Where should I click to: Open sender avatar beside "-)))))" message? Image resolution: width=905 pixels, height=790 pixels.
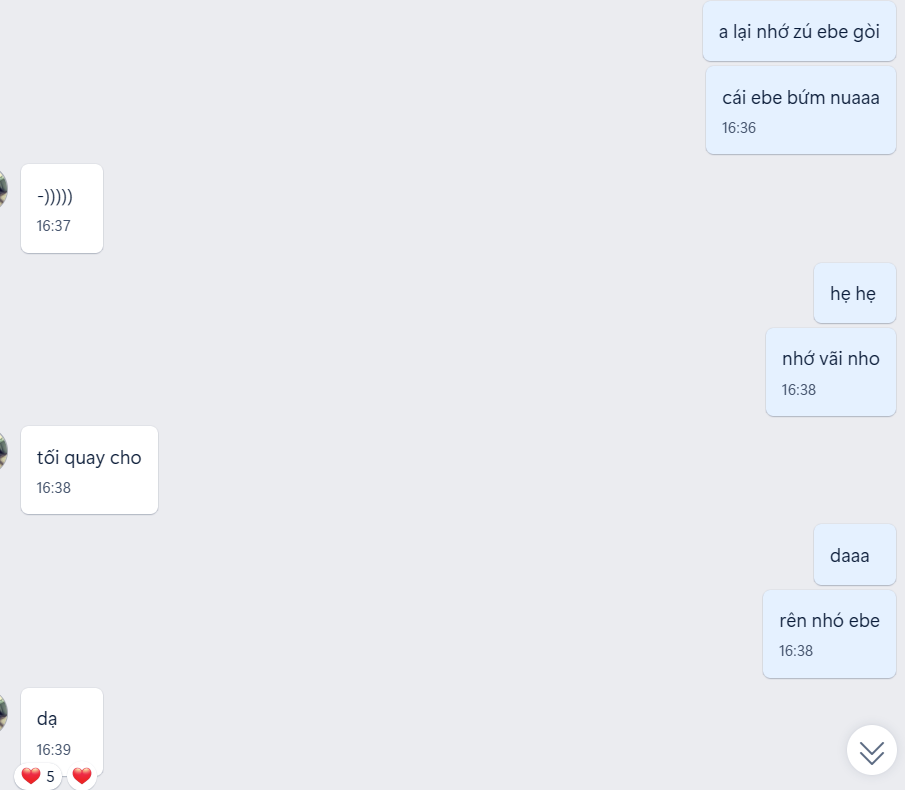point(3,189)
